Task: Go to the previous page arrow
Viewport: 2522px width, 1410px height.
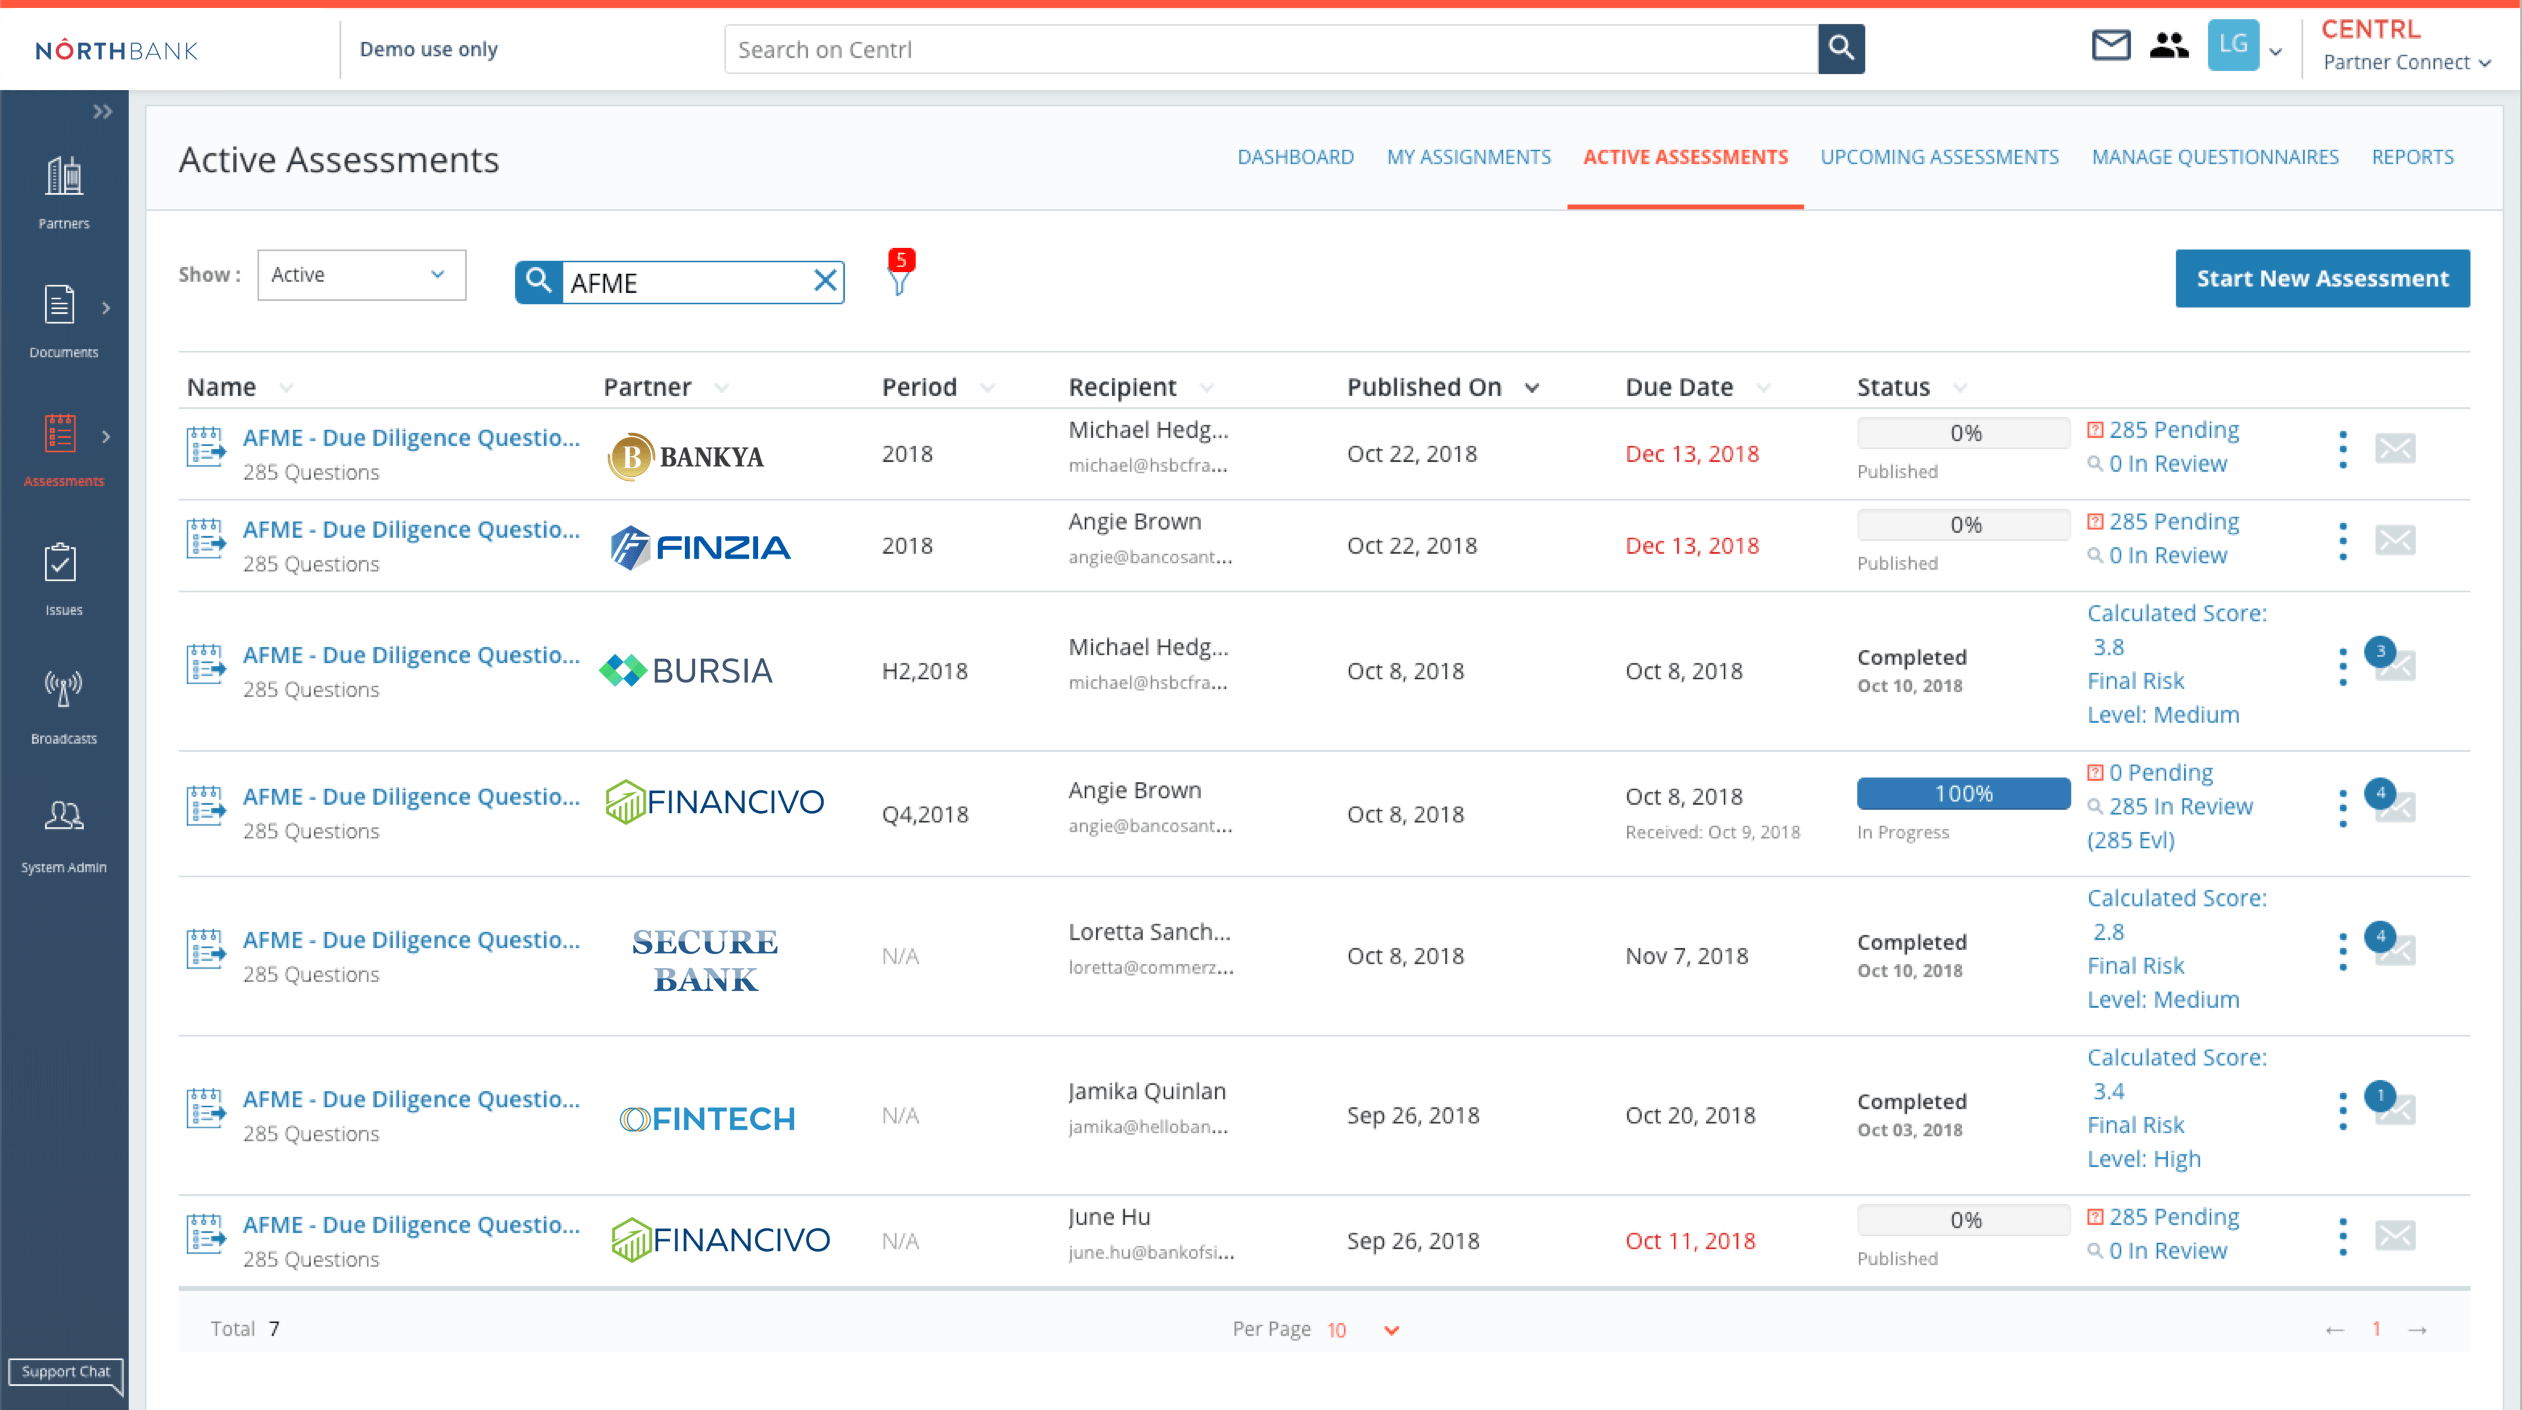Action: 2334,1329
